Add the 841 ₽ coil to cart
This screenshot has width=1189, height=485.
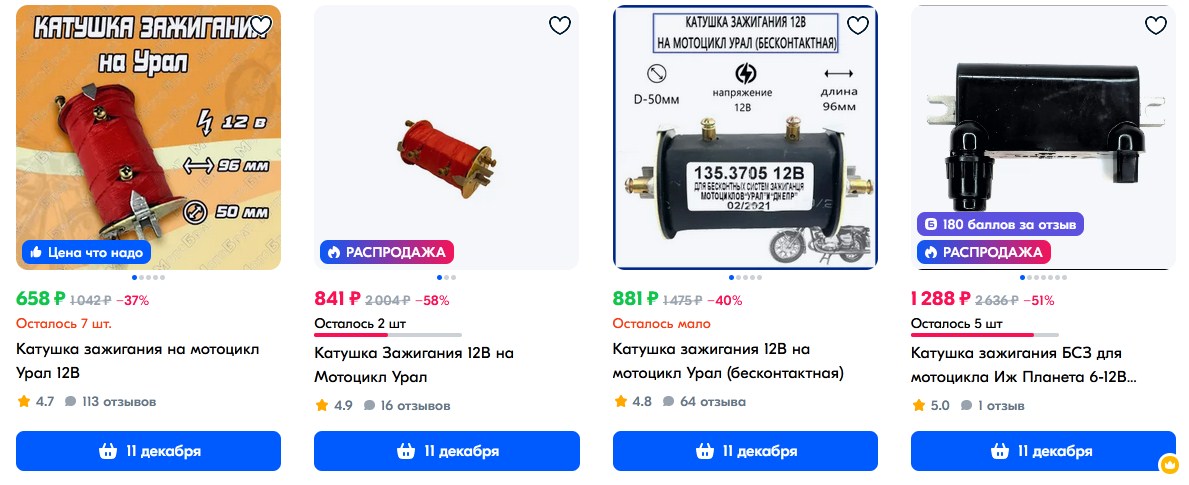click(x=447, y=451)
